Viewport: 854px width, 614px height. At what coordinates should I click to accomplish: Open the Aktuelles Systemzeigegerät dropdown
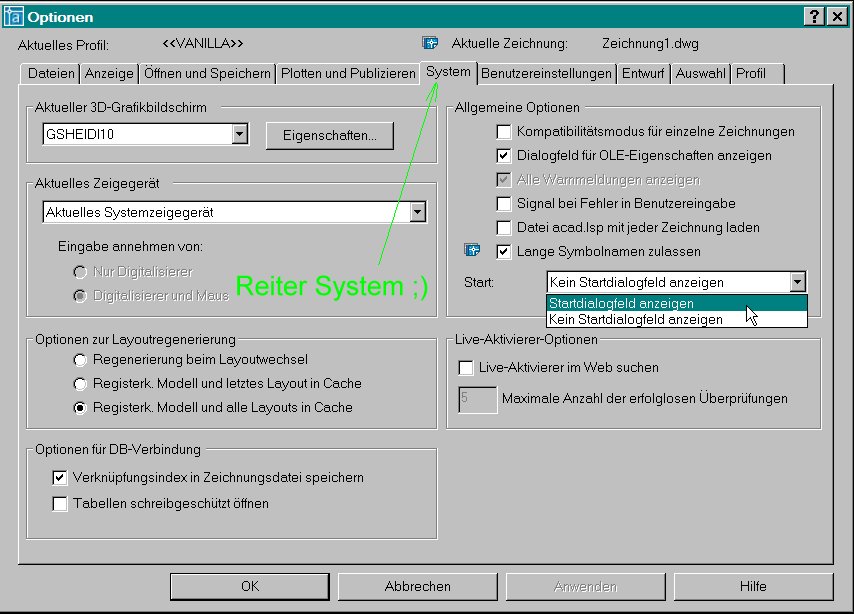coord(418,212)
